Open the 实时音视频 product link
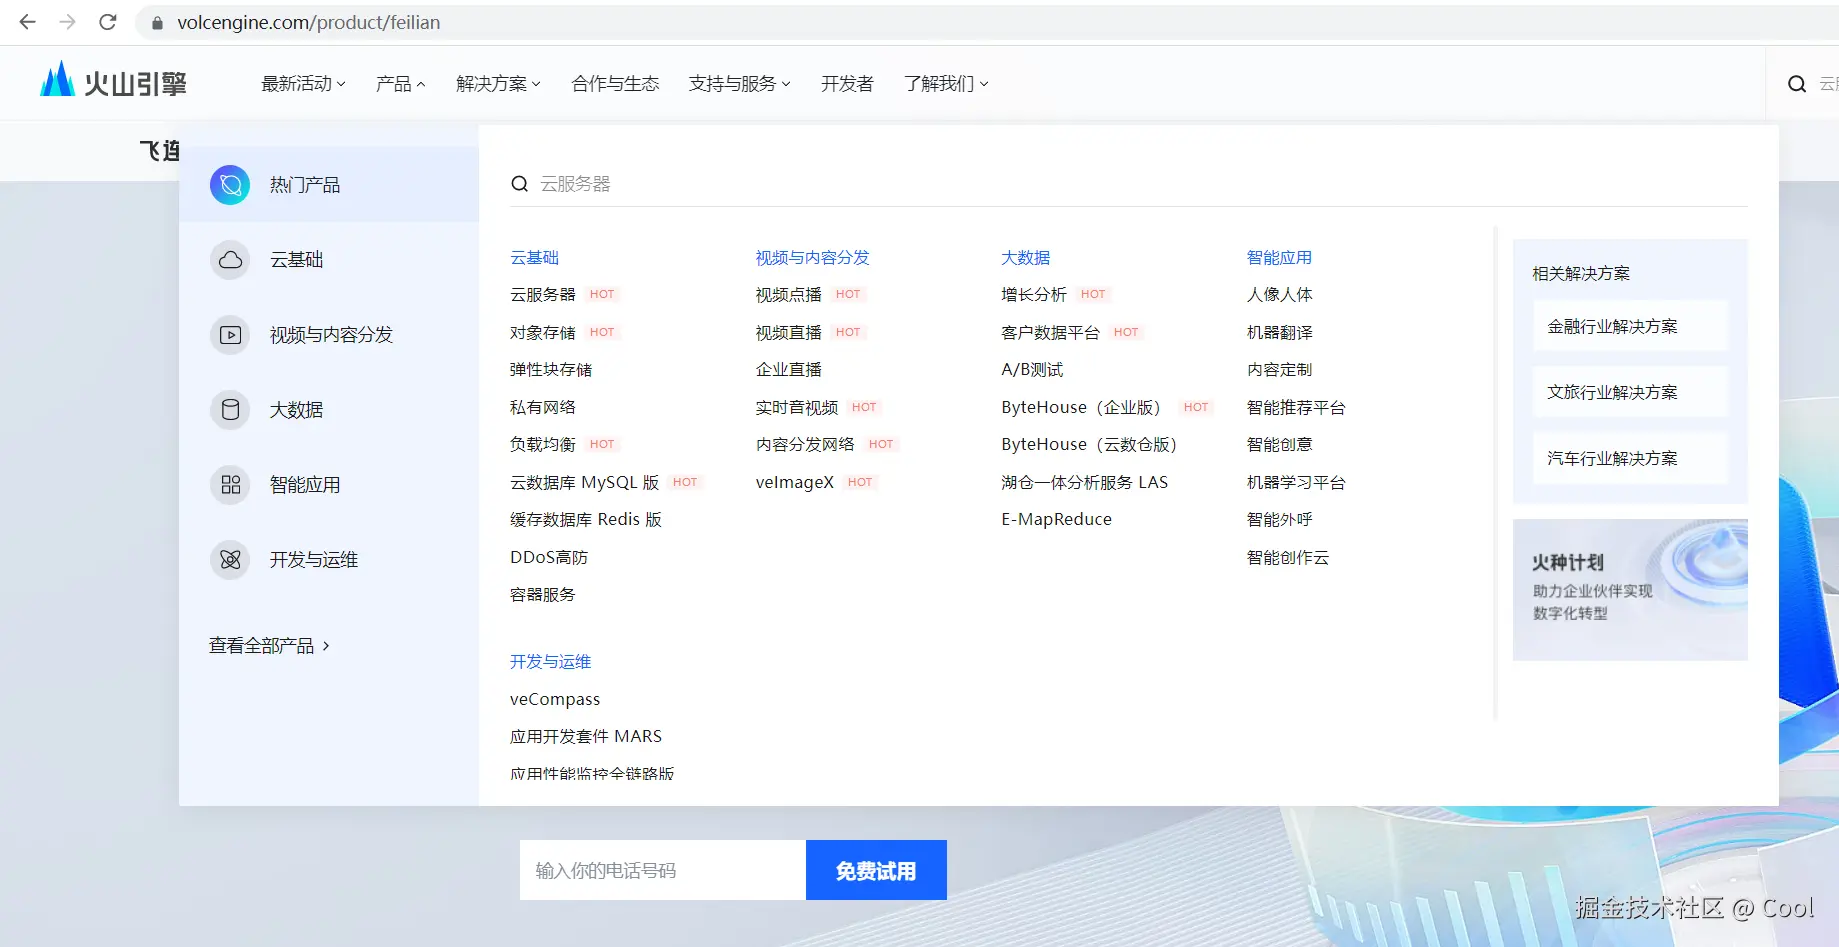 (x=797, y=407)
